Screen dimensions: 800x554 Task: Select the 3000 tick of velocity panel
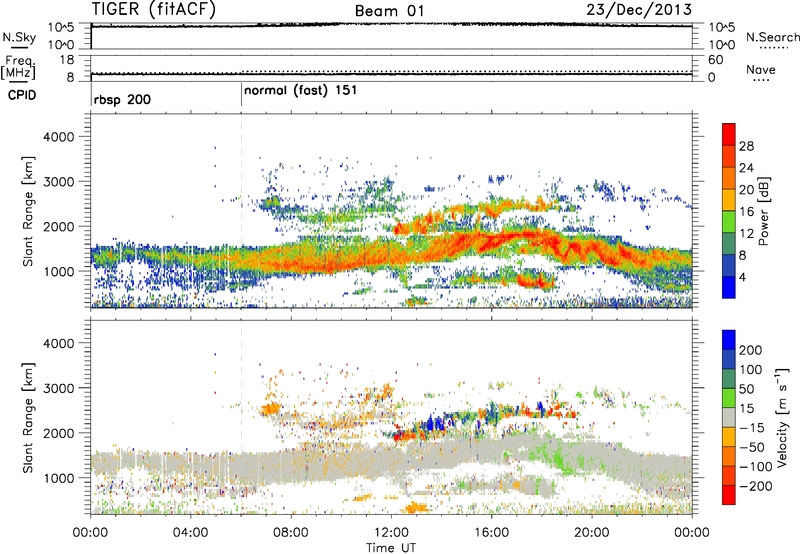pos(59,388)
